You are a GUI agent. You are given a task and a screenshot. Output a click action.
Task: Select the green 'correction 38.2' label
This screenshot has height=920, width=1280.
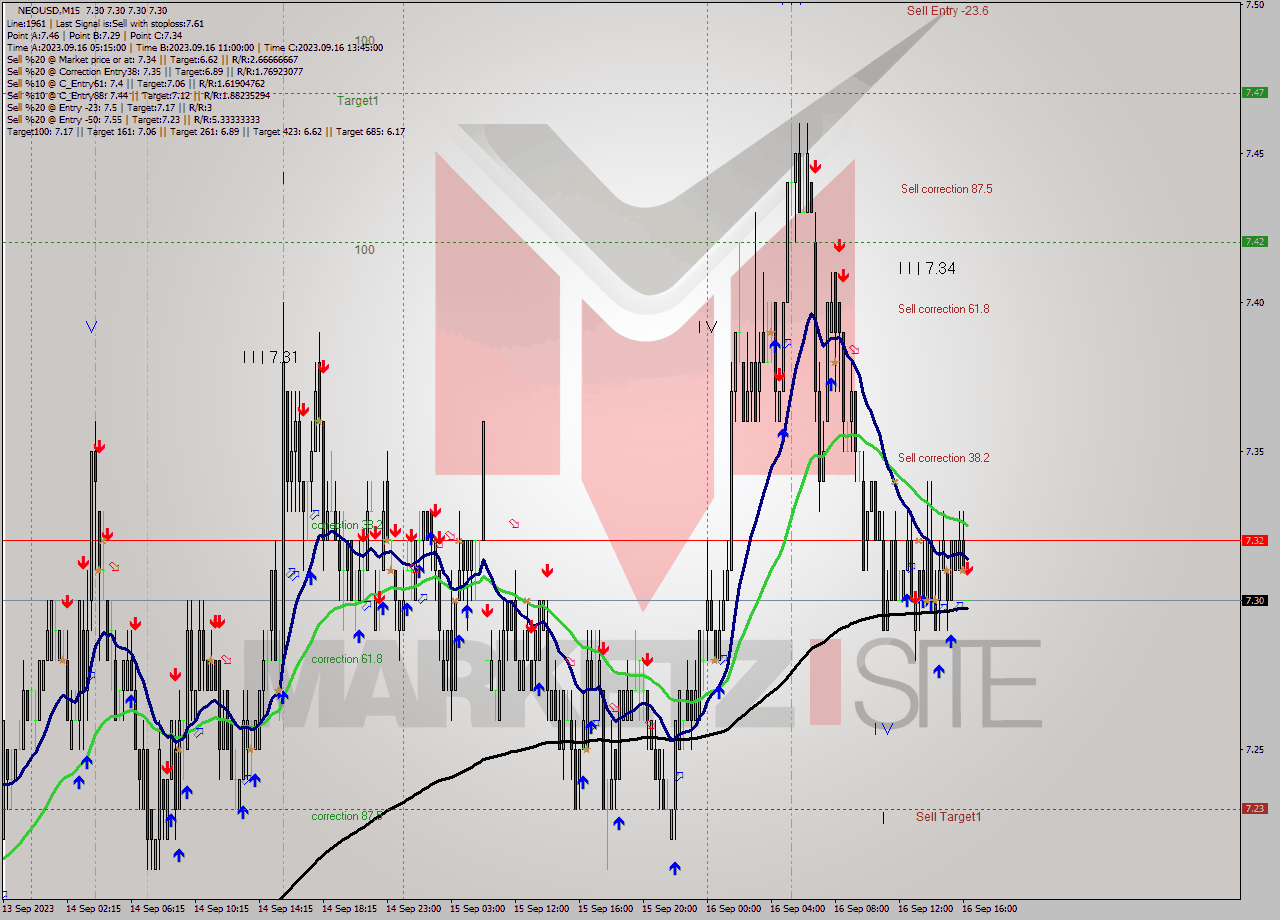point(346,525)
